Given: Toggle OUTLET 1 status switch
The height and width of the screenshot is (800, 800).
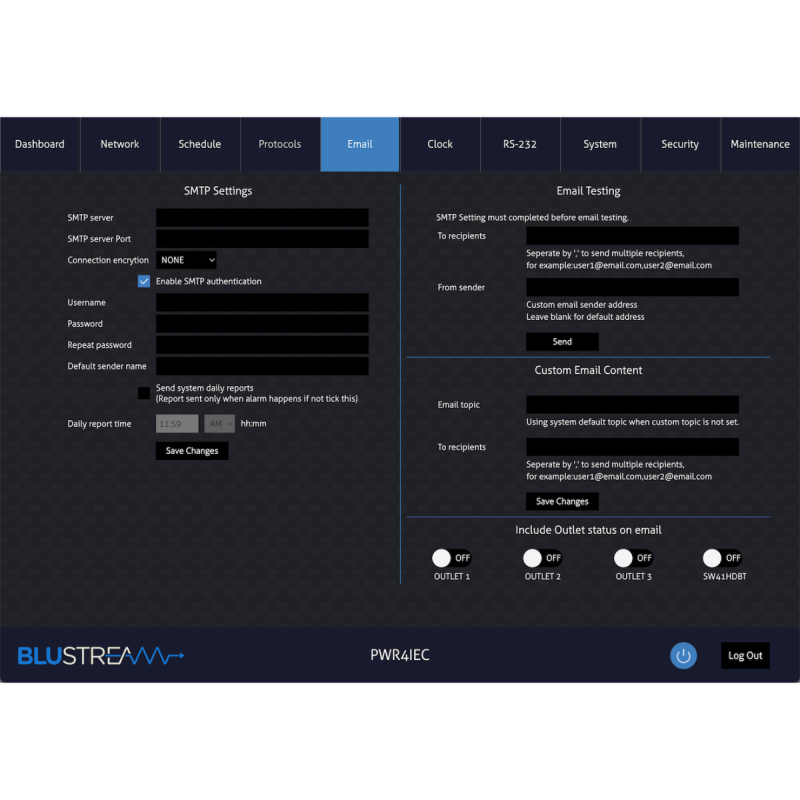Looking at the screenshot, I should coord(452,558).
